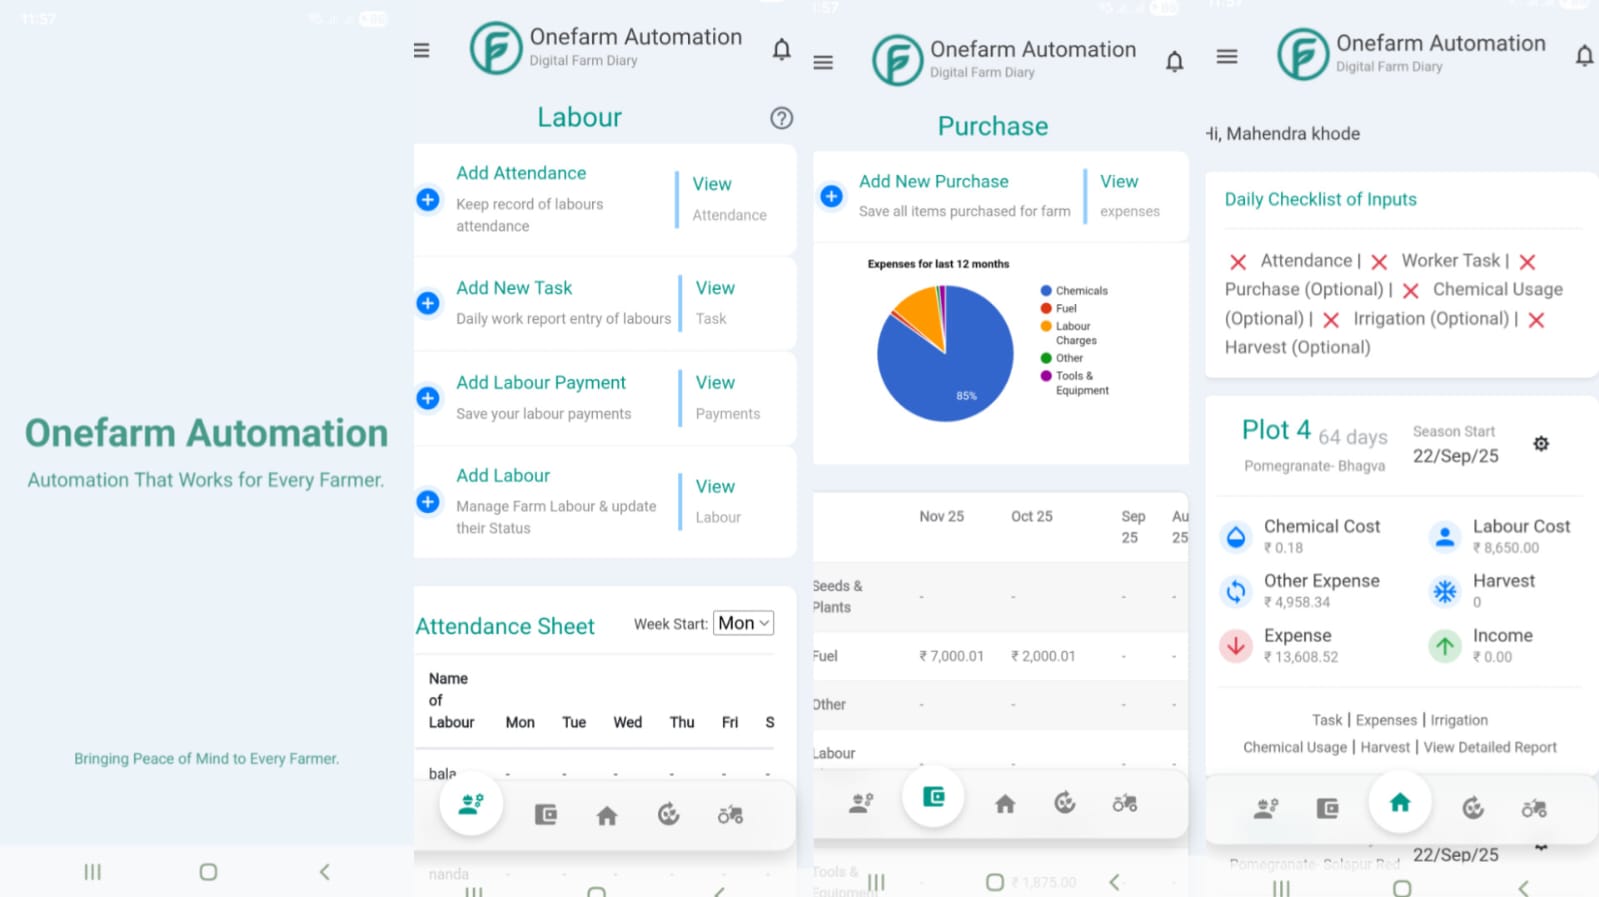
Task: Tap the Income up-arrow icon
Action: pos(1445,646)
